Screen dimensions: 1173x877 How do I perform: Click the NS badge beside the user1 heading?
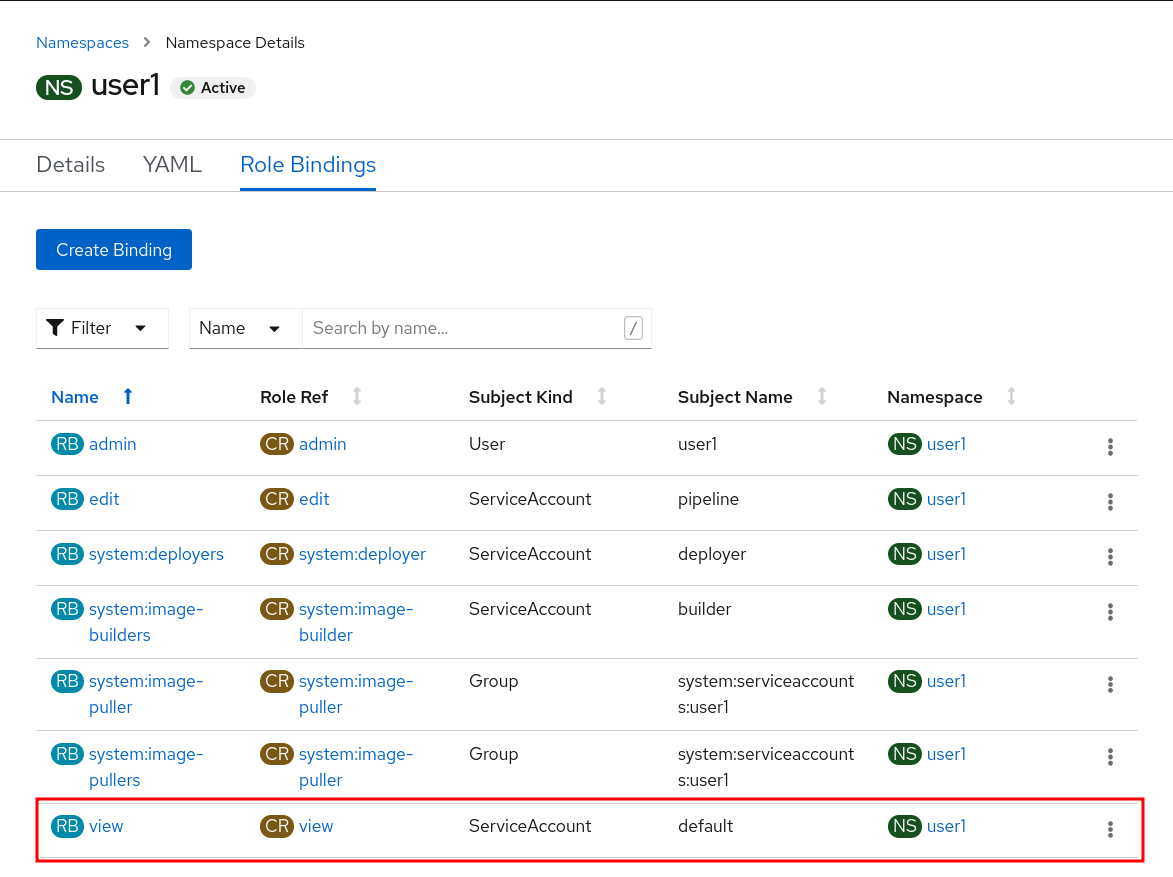[x=58, y=87]
